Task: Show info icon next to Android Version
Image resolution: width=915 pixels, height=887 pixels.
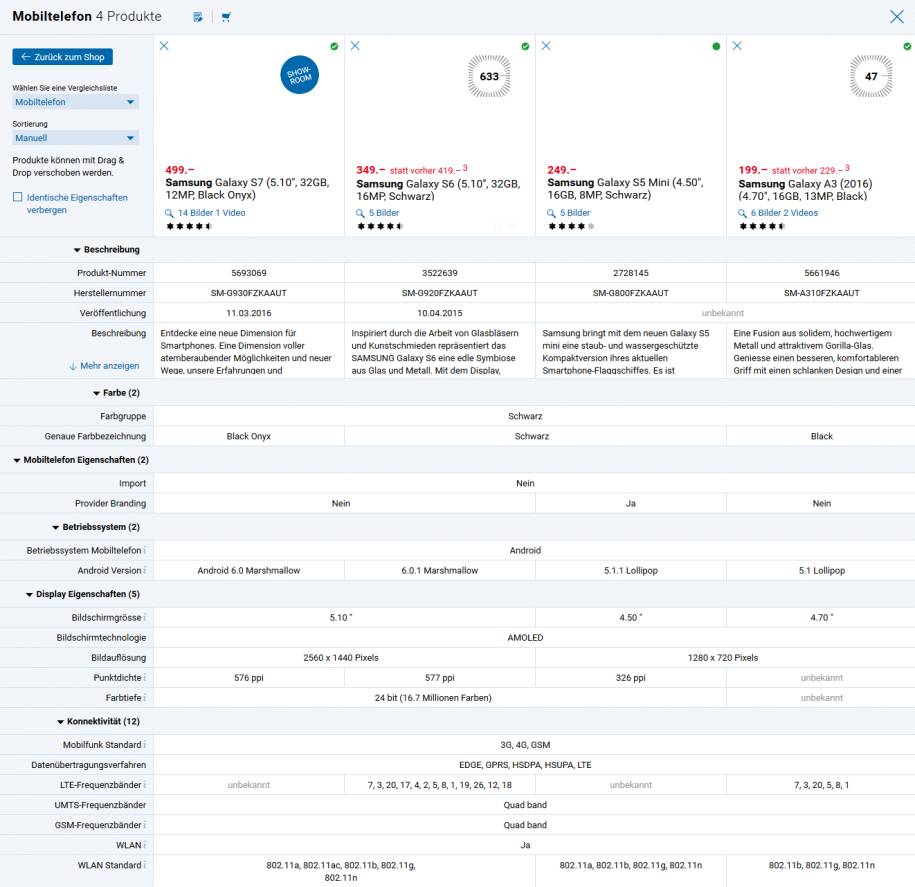Action: 145,571
